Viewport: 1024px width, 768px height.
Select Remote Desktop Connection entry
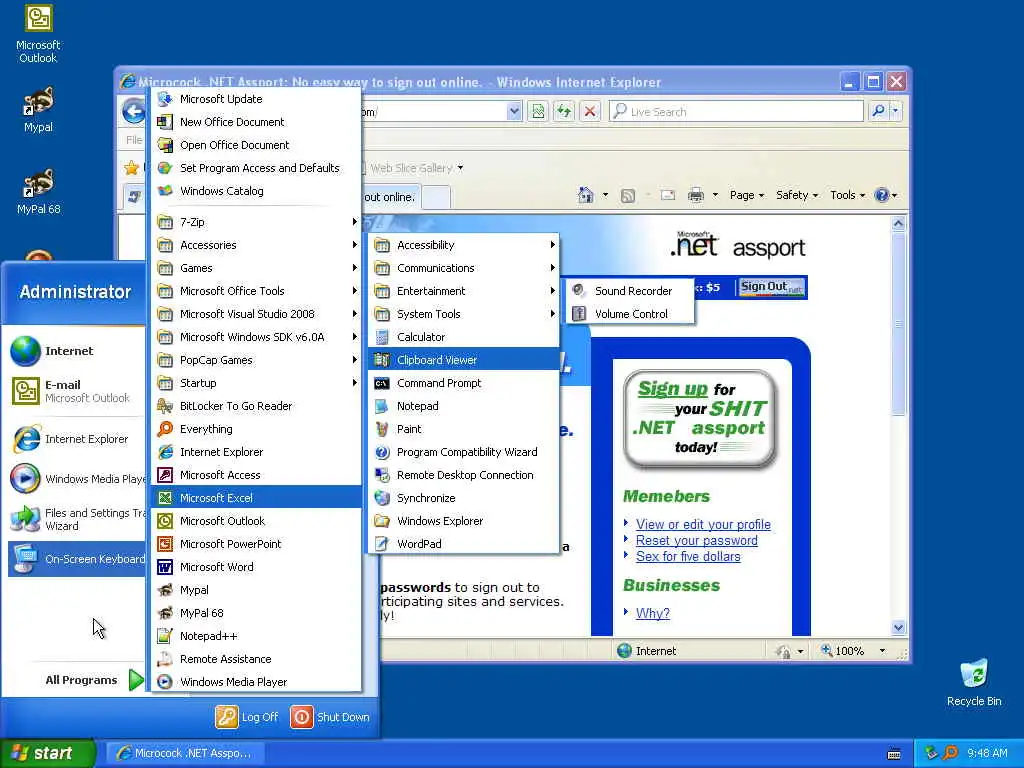pyautogui.click(x=464, y=475)
